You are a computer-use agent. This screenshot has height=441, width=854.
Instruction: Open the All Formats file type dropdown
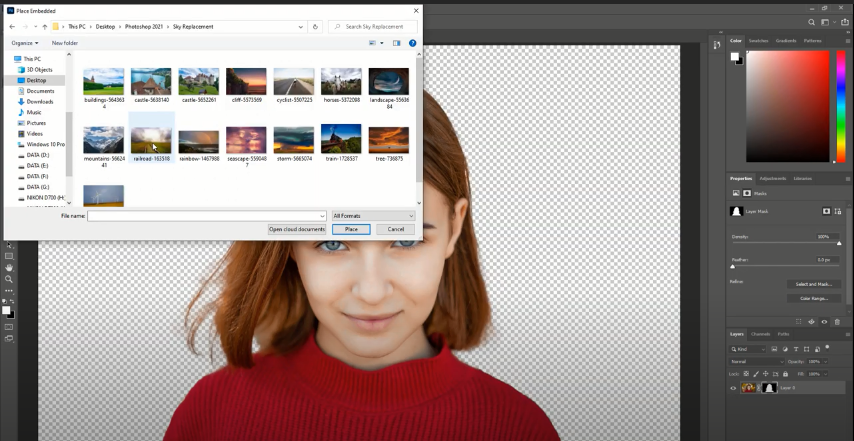click(373, 216)
